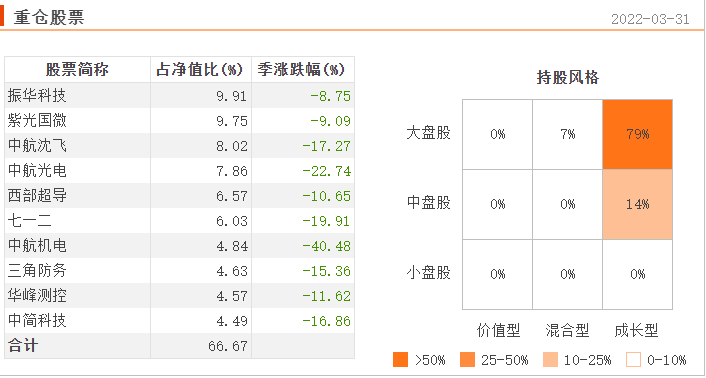Viewport: 706px width, 378px height.
Task: Click the 10-25% legend color swatch
Action: [x=550, y=360]
